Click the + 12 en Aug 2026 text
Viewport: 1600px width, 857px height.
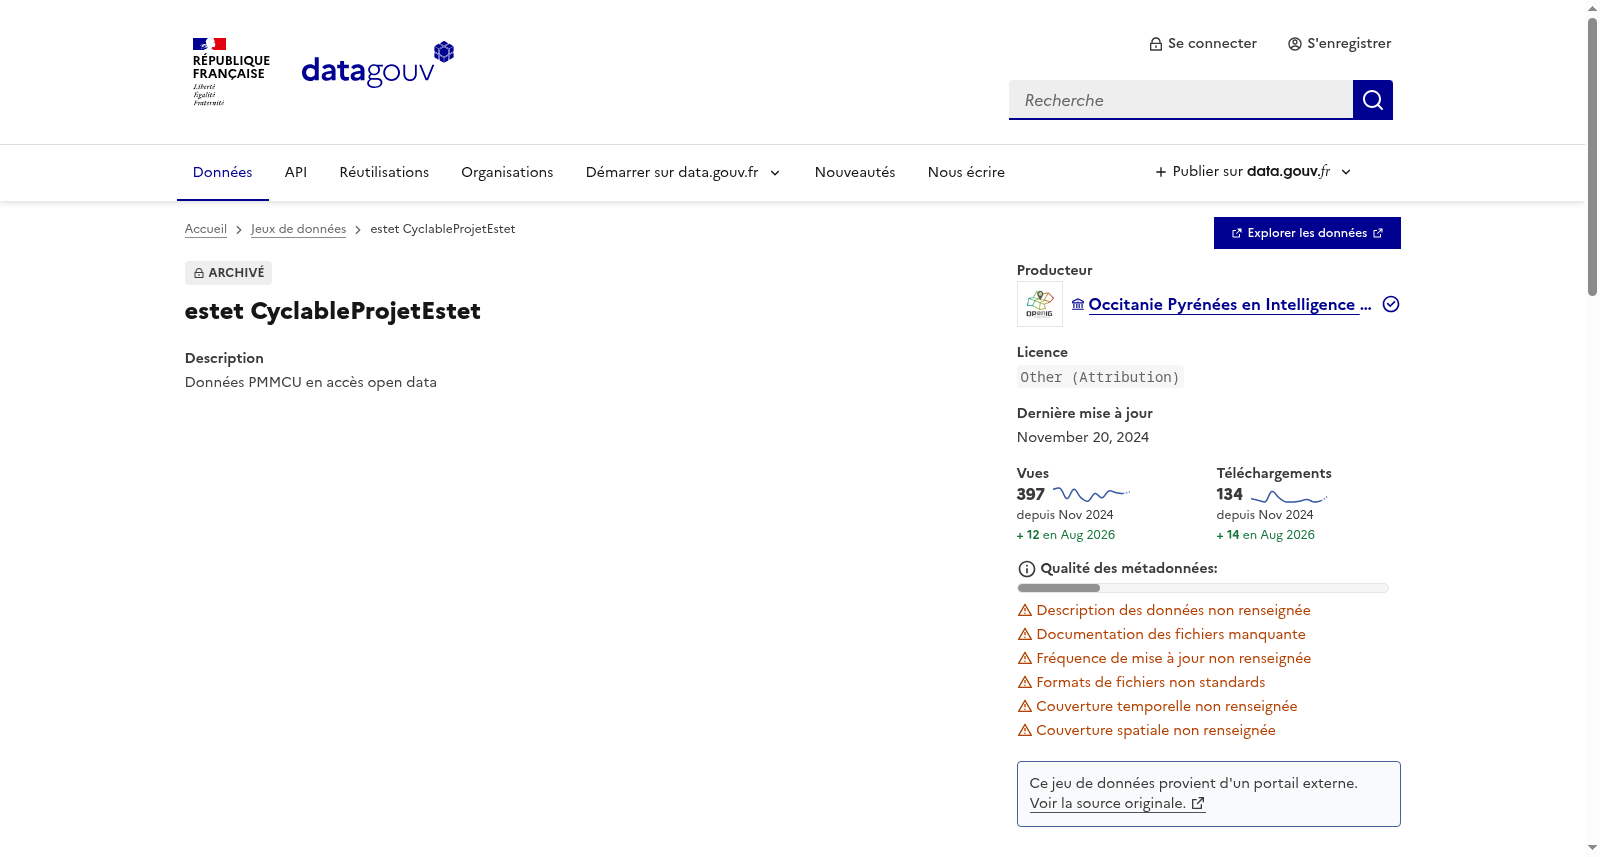1066,535
